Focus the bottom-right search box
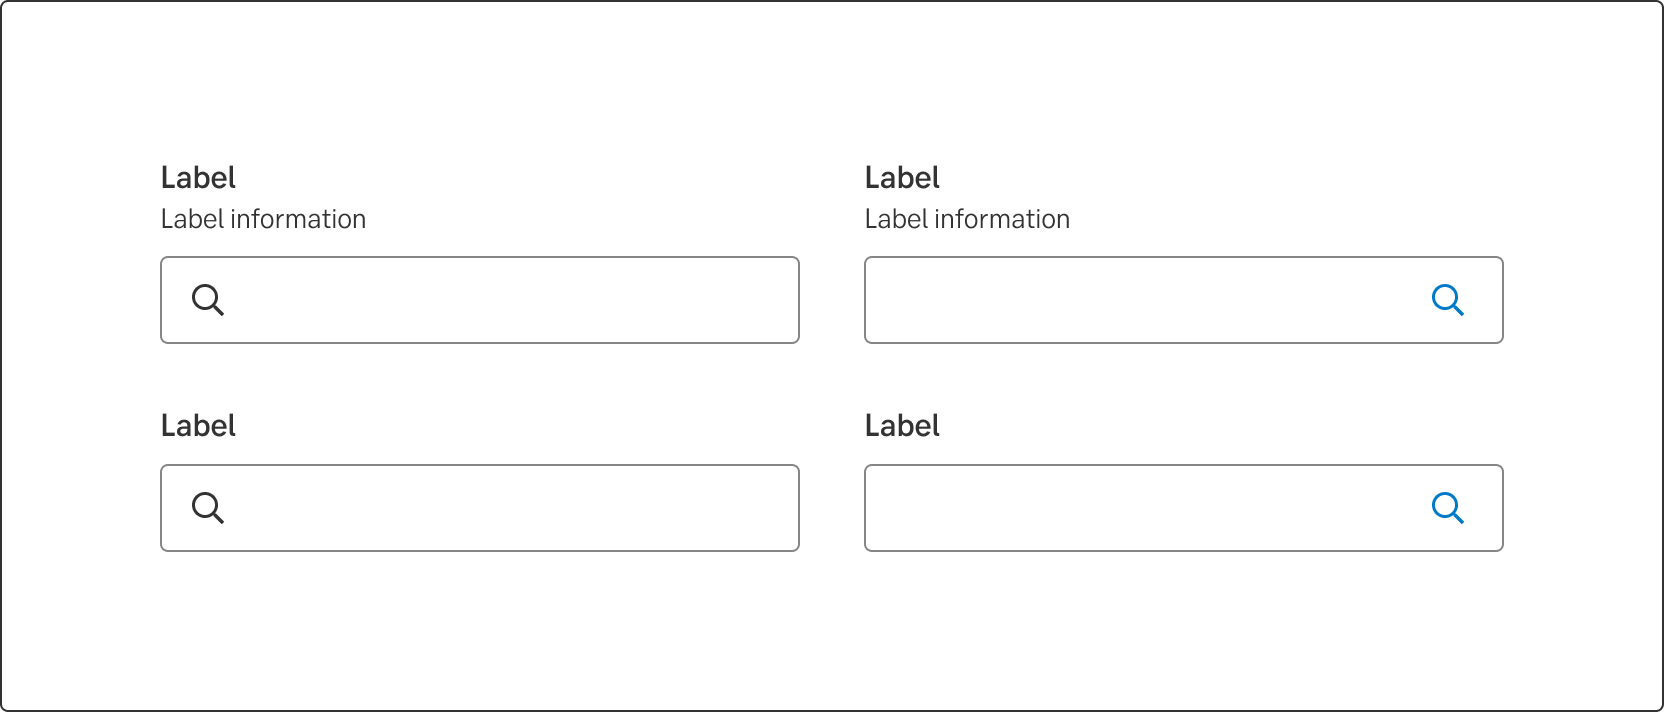The width and height of the screenshot is (1664, 712). (1150, 508)
